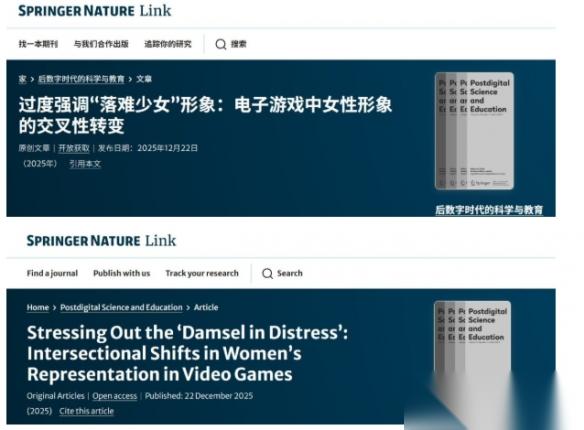Select Publish with us in navigation

[121, 273]
